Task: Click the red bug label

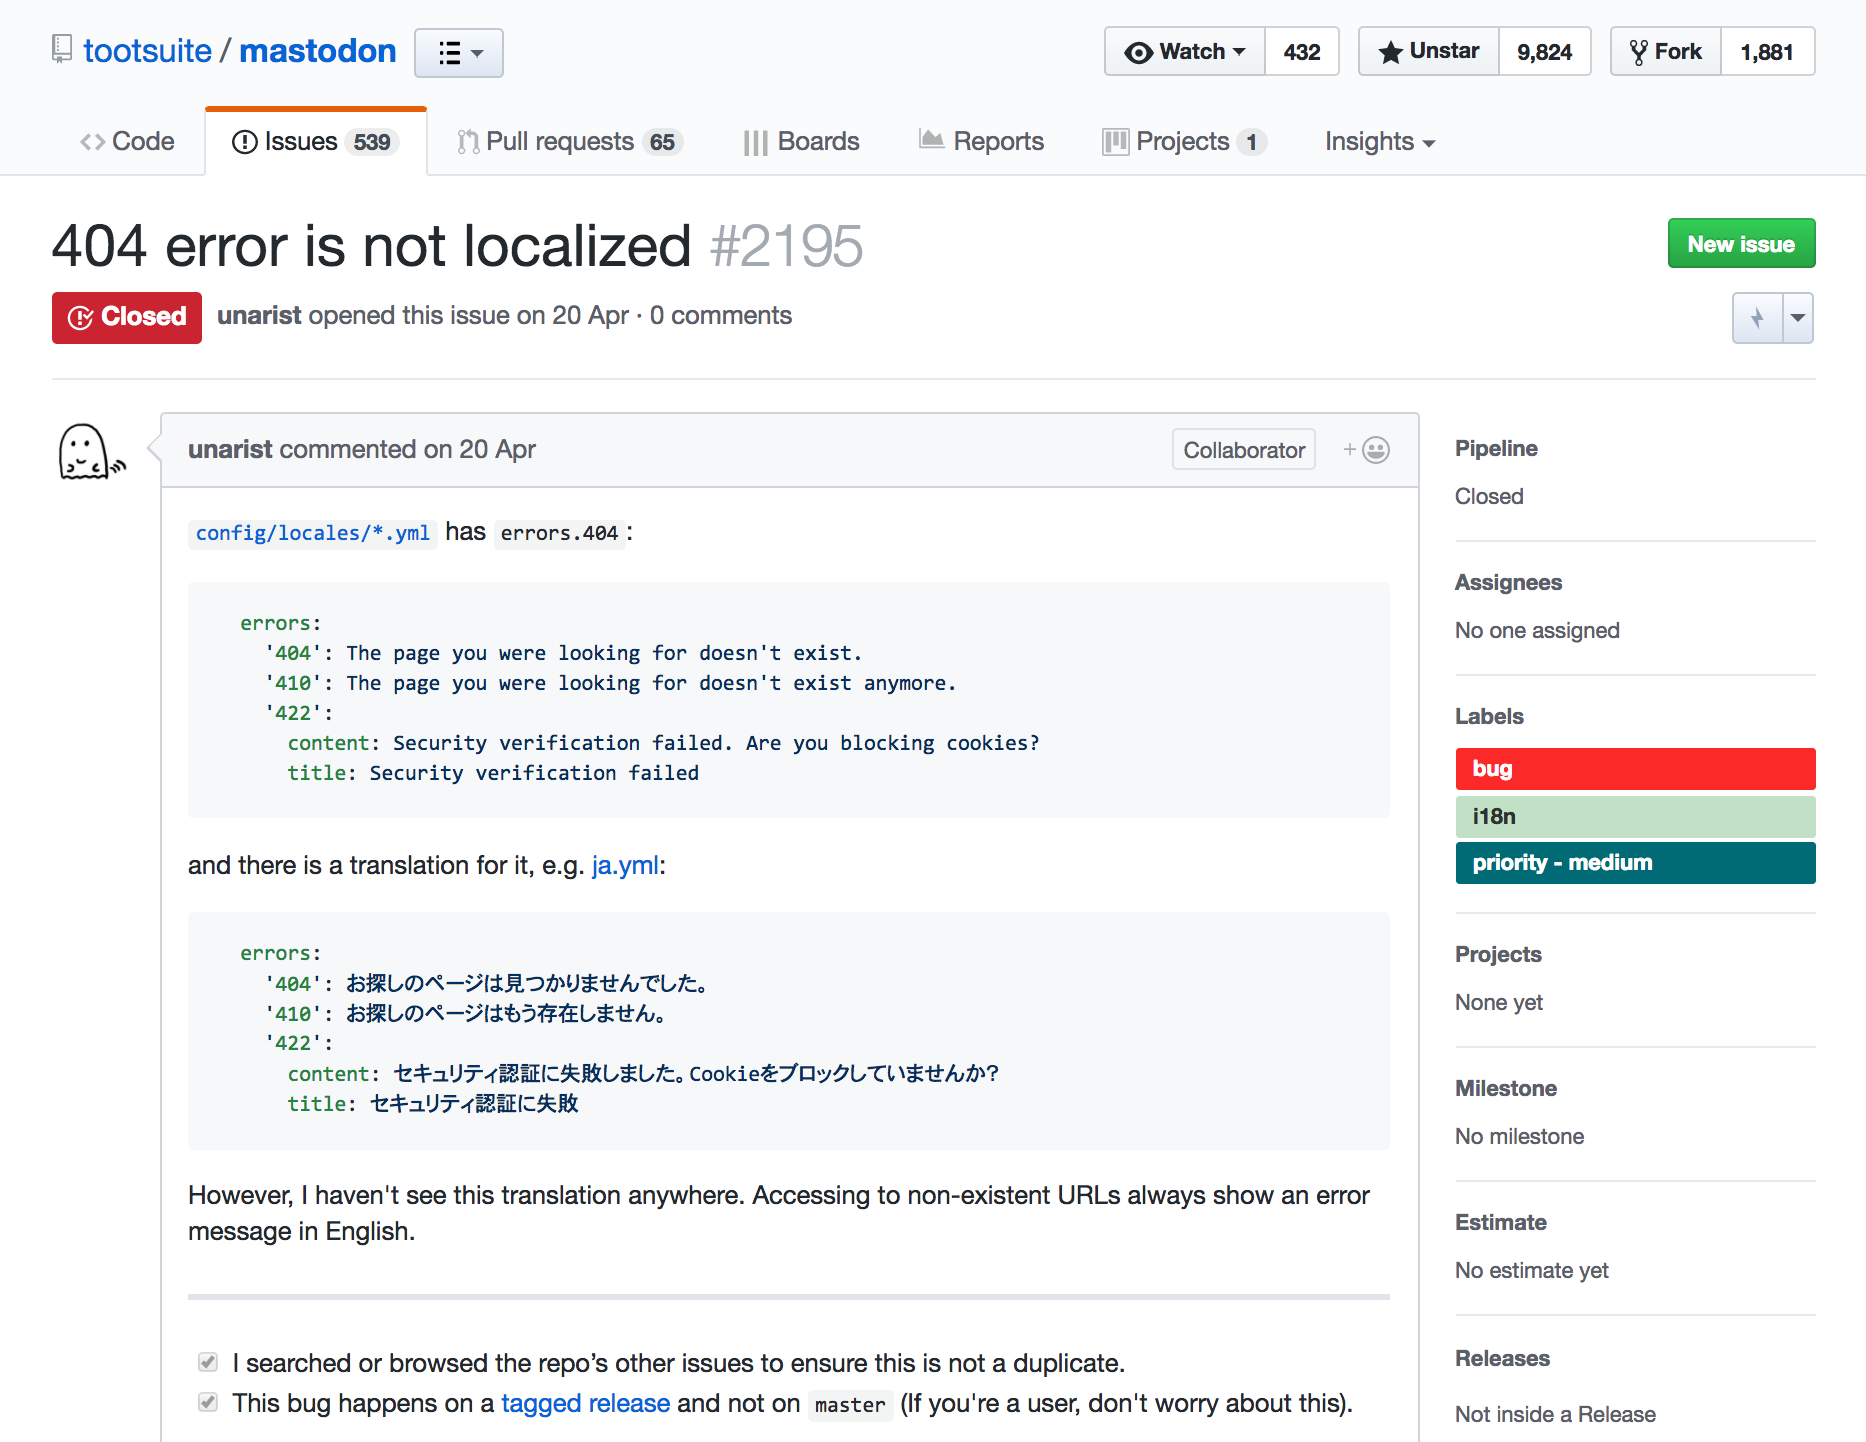Action: (1635, 769)
